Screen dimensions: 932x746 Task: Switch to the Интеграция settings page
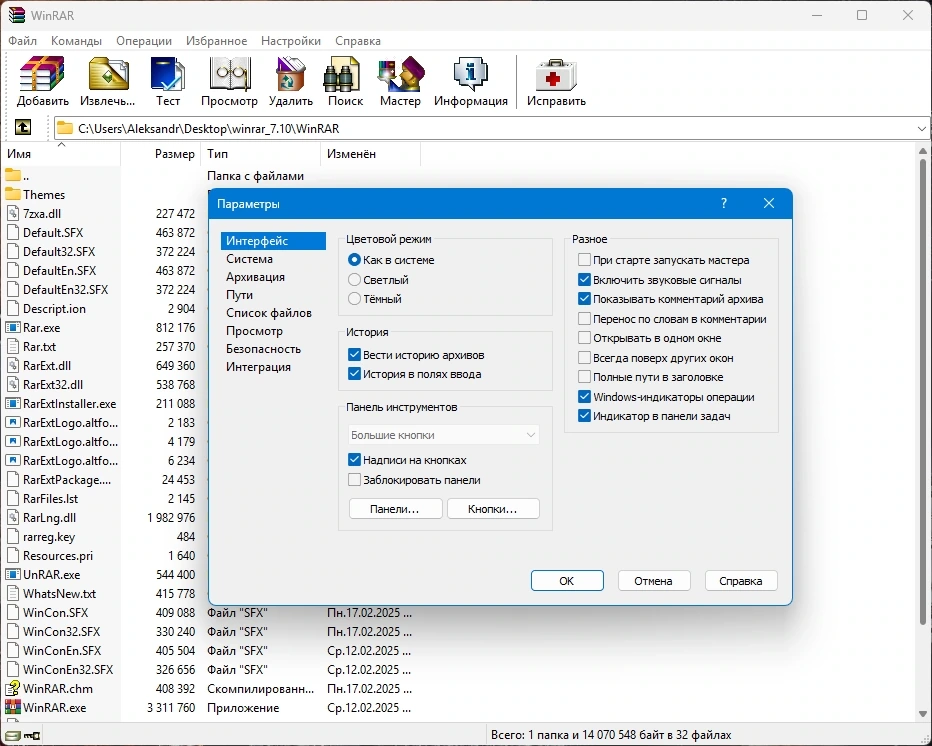(258, 367)
